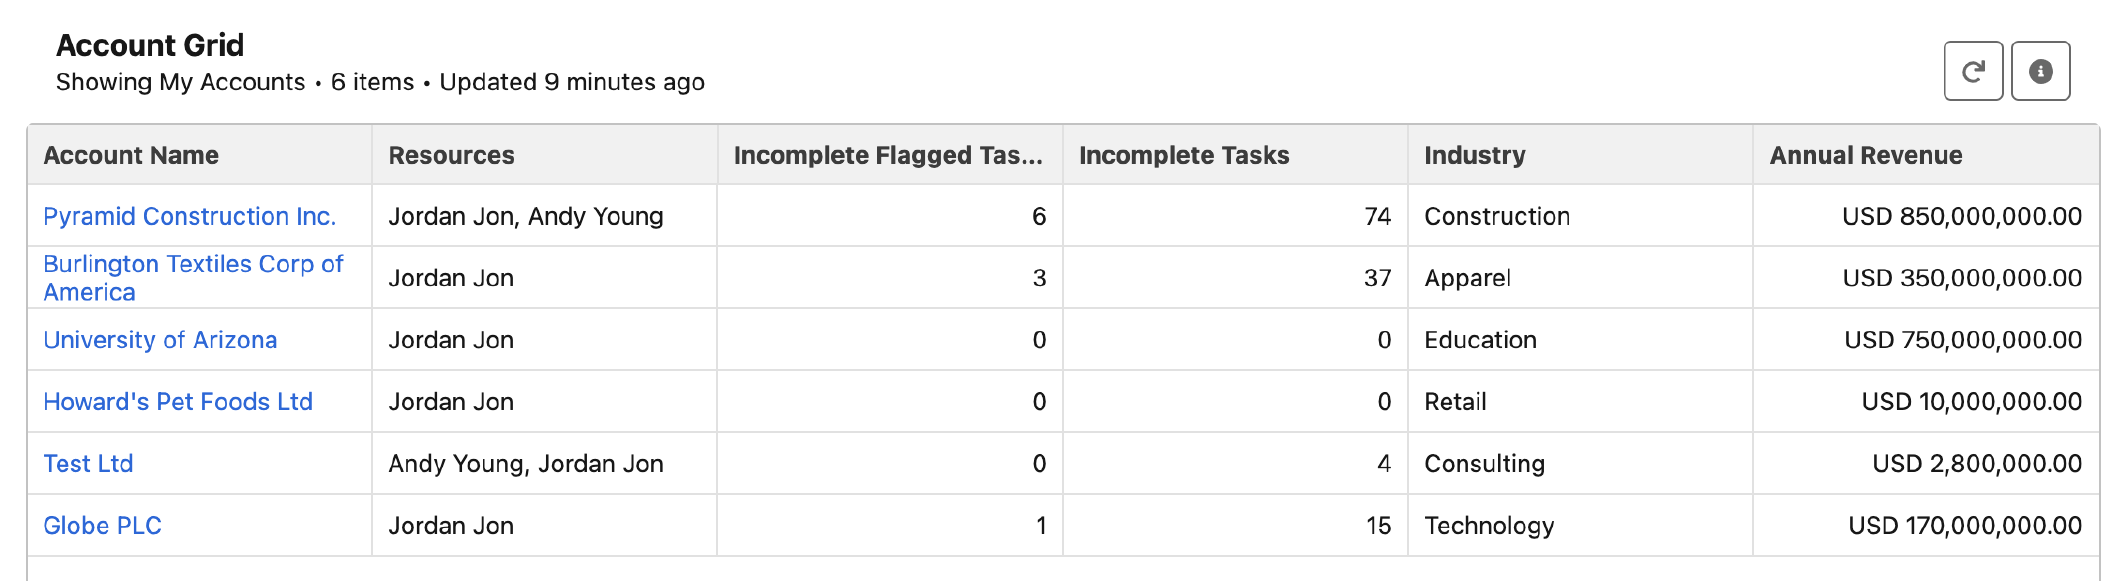Image resolution: width=2123 pixels, height=581 pixels.
Task: Click the Annual Revenue column header
Action: (x=1866, y=155)
